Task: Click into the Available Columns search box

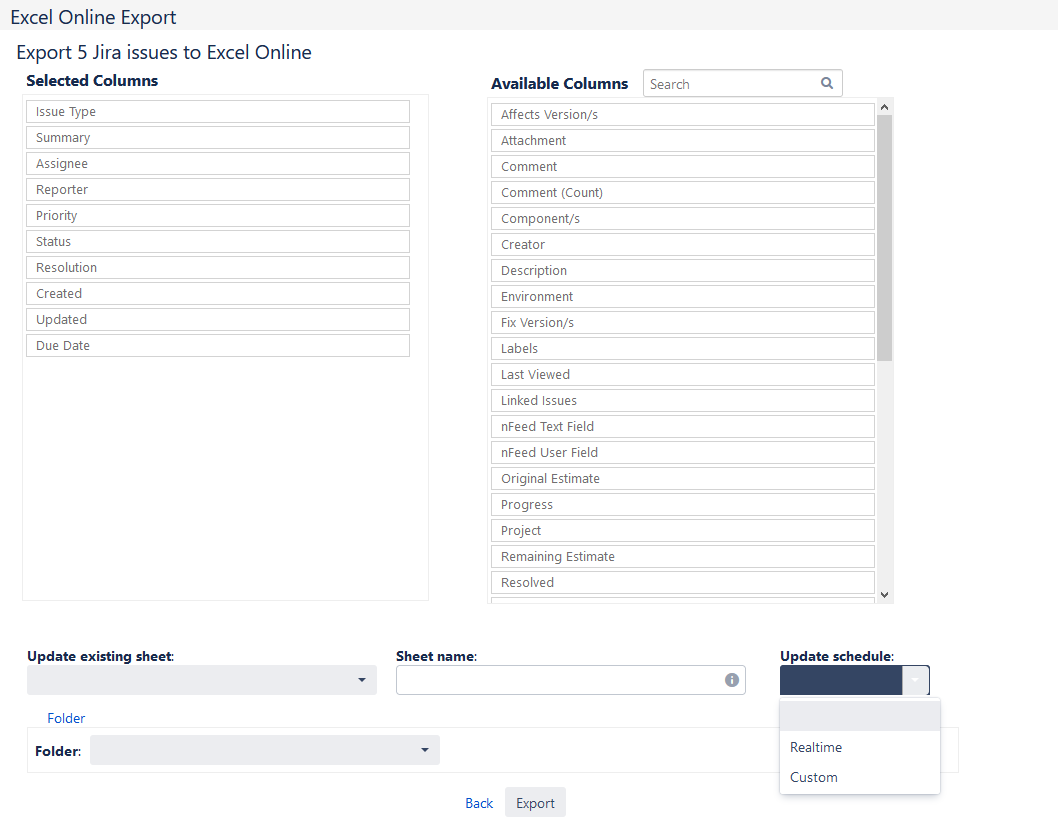Action: [730, 84]
